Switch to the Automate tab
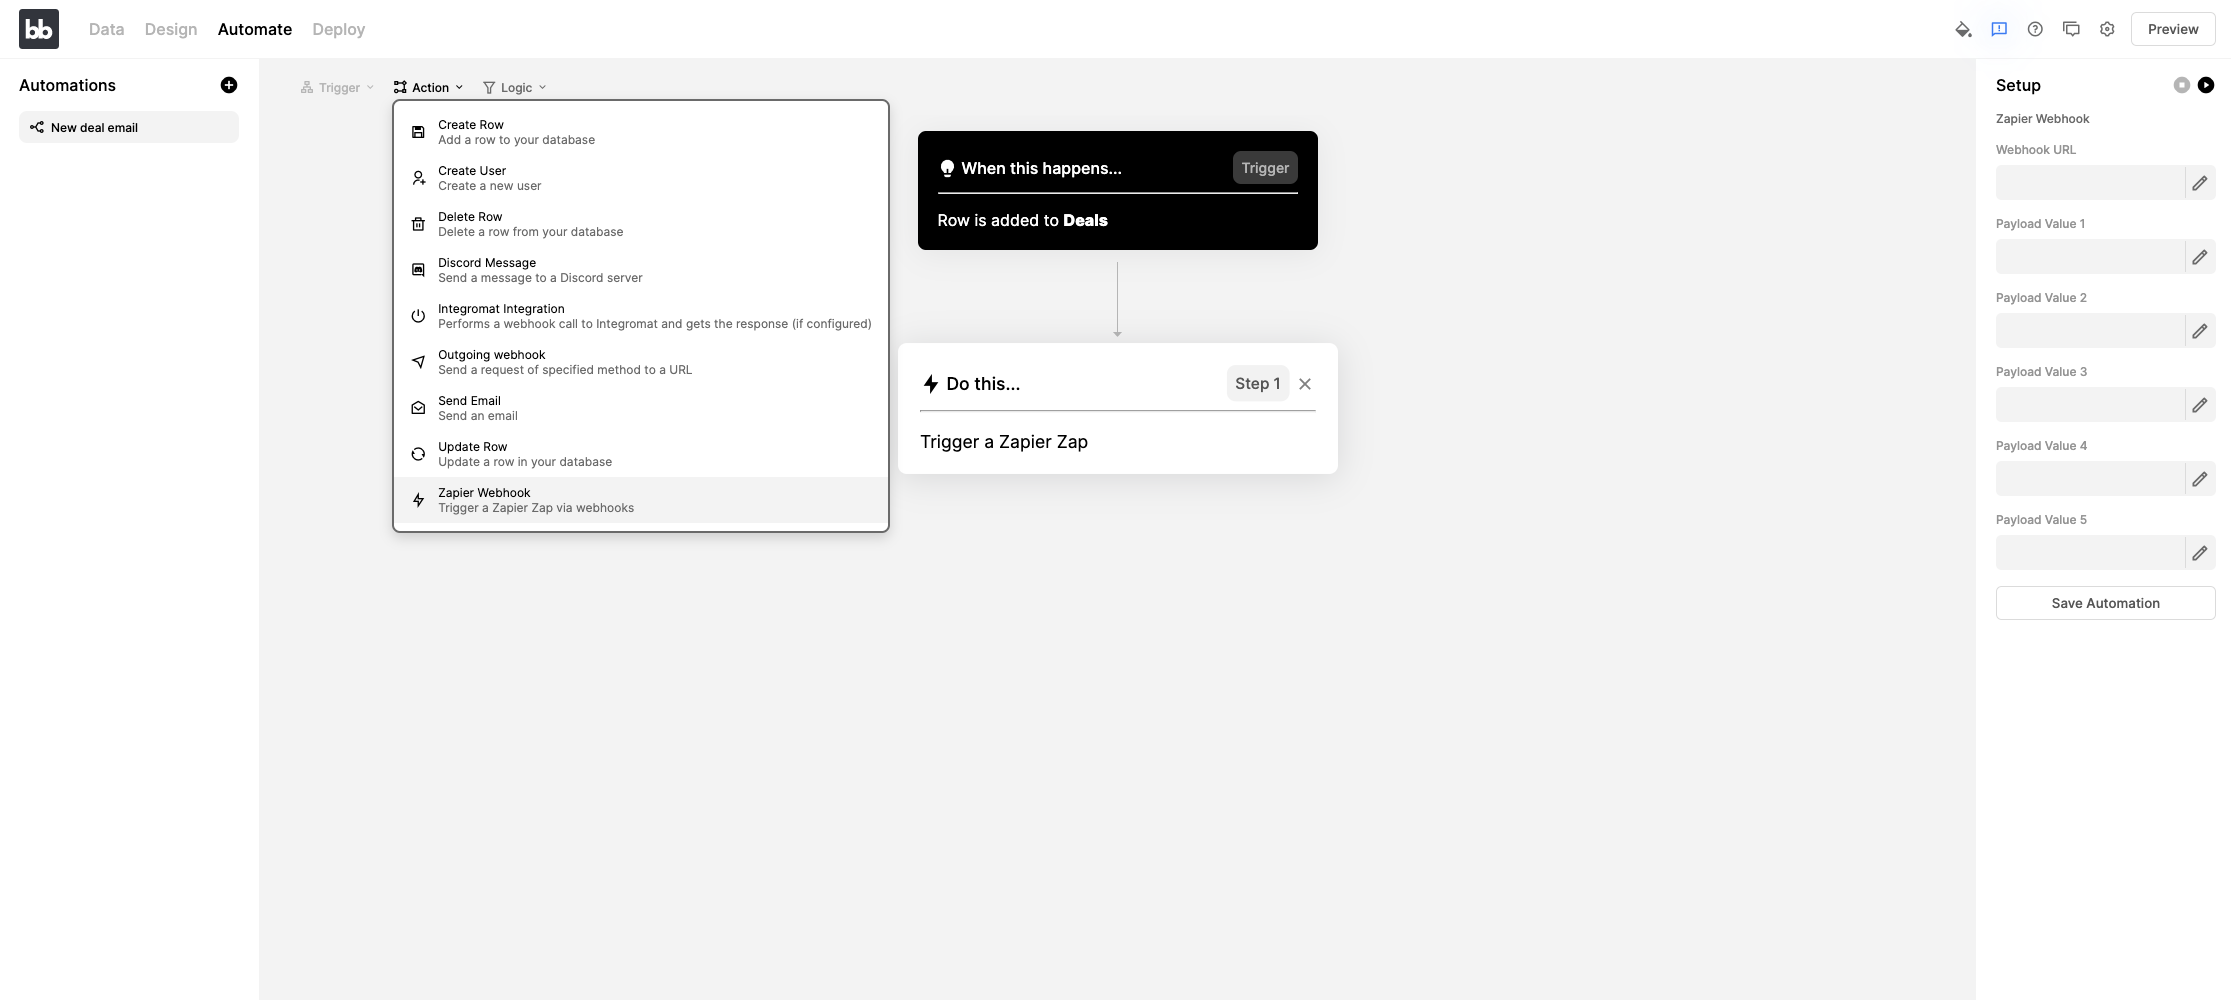The width and height of the screenshot is (2231, 1000). click(x=255, y=29)
